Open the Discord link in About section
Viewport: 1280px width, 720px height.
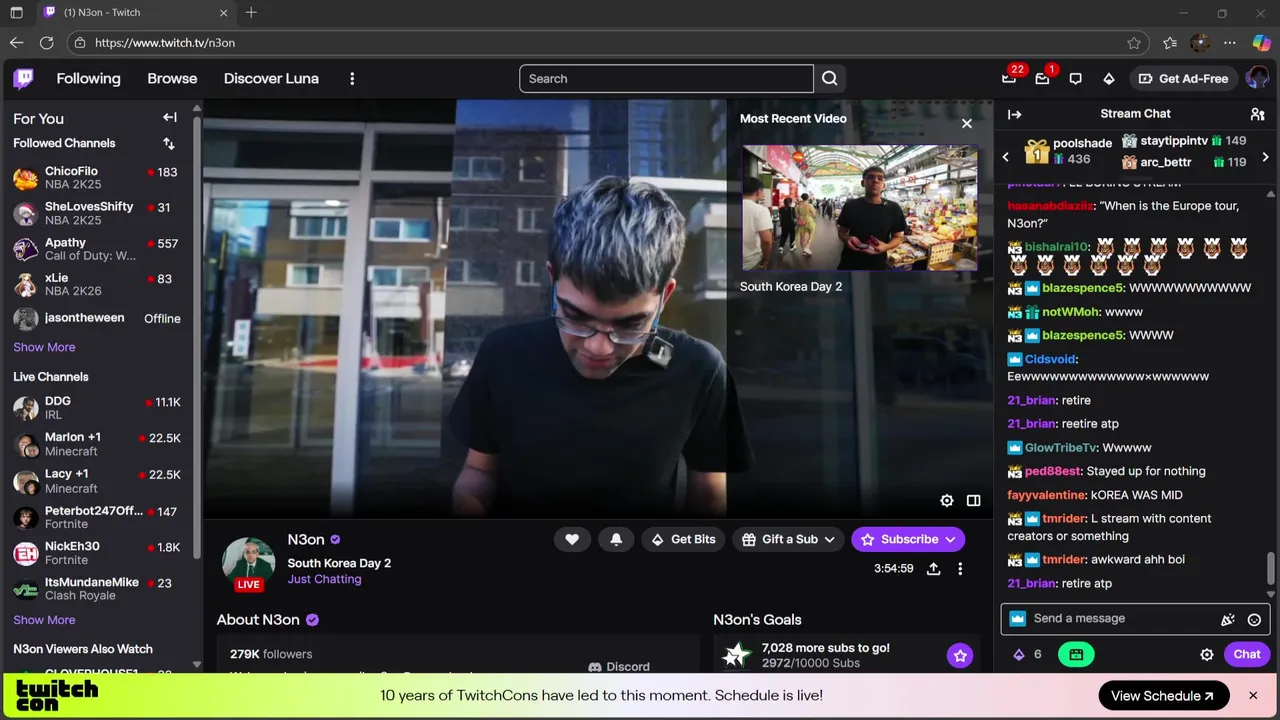(x=619, y=666)
